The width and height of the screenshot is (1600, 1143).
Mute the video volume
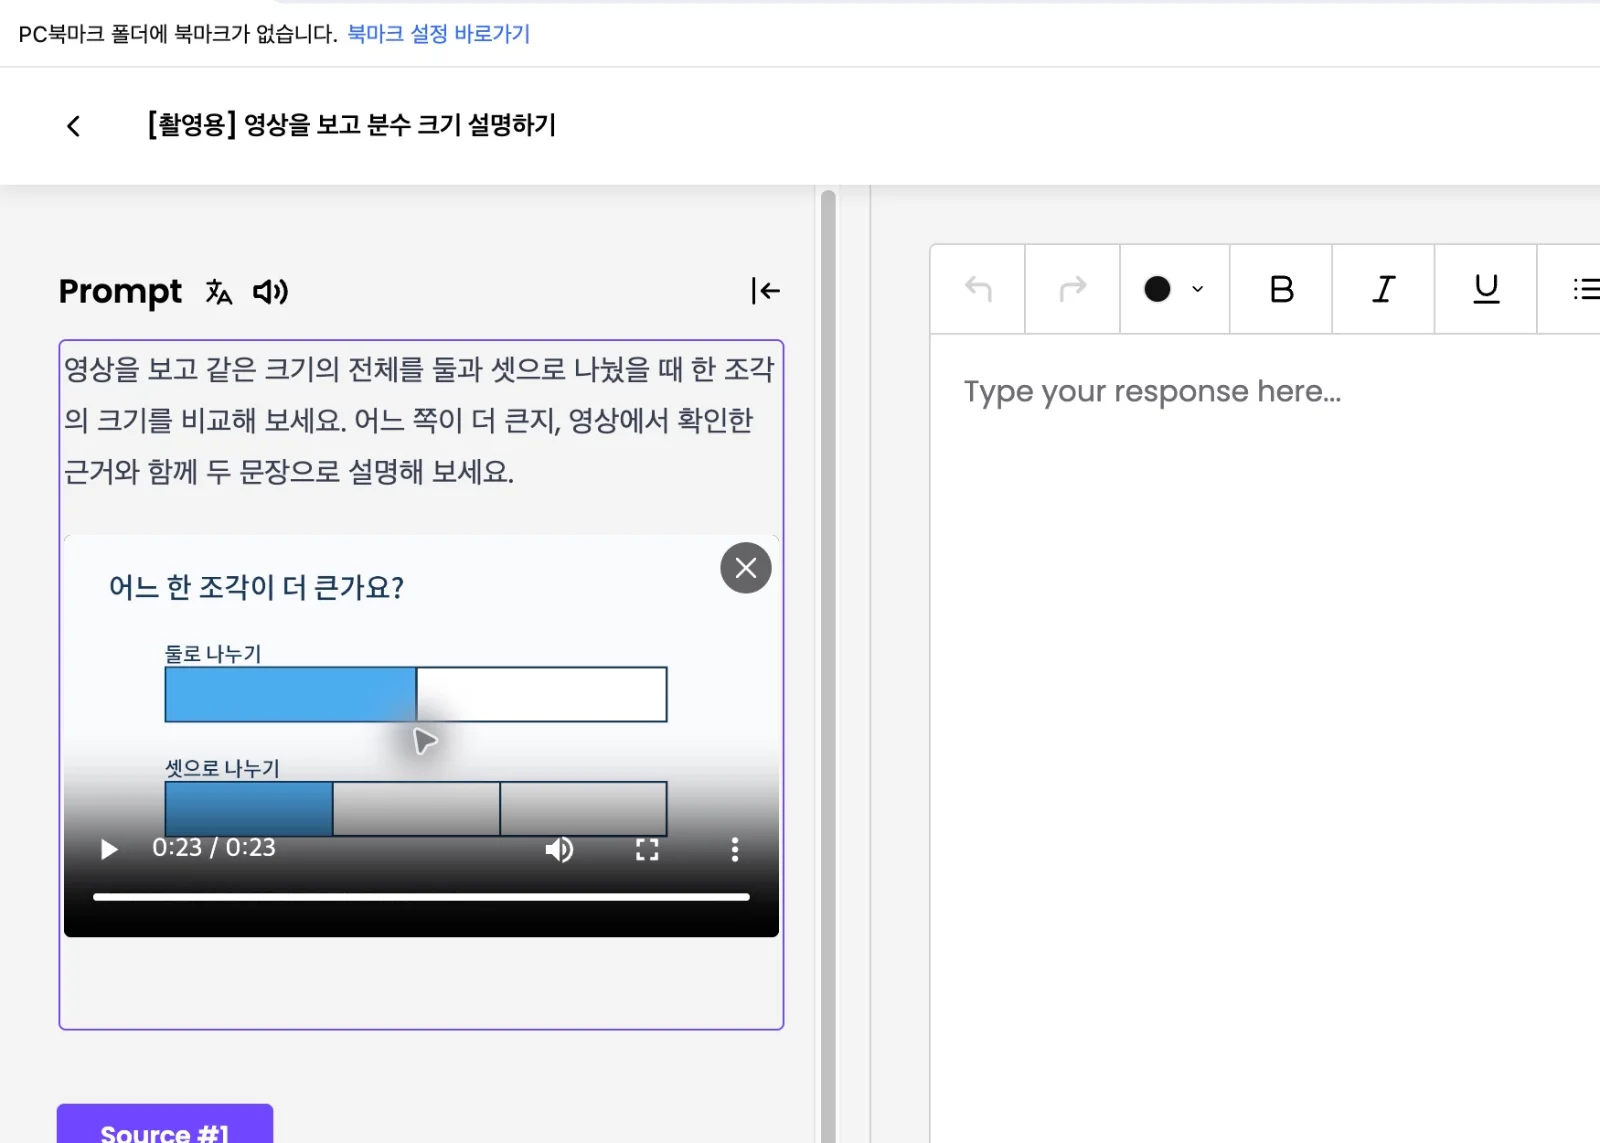pyautogui.click(x=559, y=850)
